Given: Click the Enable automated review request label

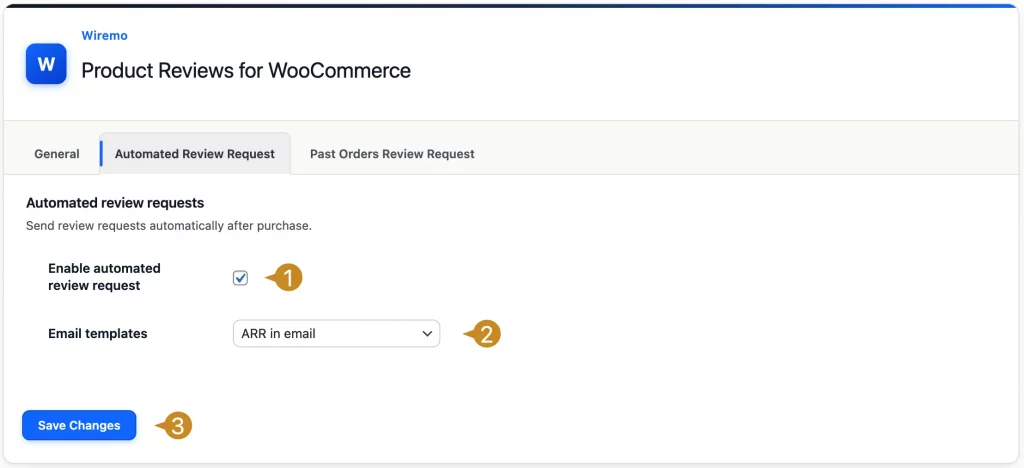Looking at the screenshot, I should click(x=104, y=277).
